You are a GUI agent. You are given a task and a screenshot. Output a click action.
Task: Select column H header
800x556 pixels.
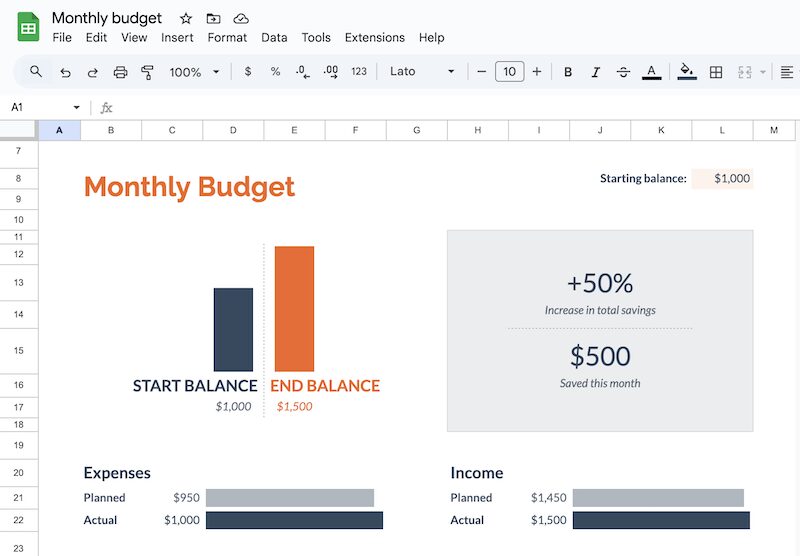tap(478, 130)
